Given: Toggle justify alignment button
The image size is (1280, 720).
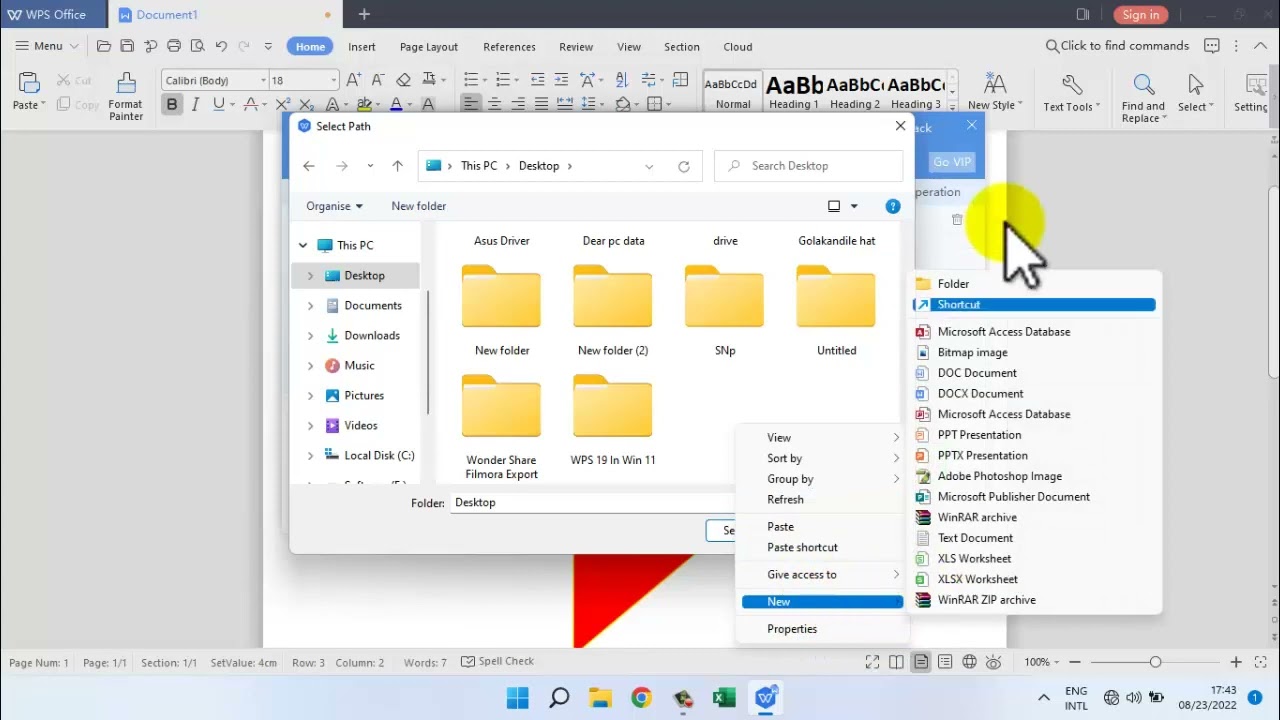Looking at the screenshot, I should click(x=541, y=104).
